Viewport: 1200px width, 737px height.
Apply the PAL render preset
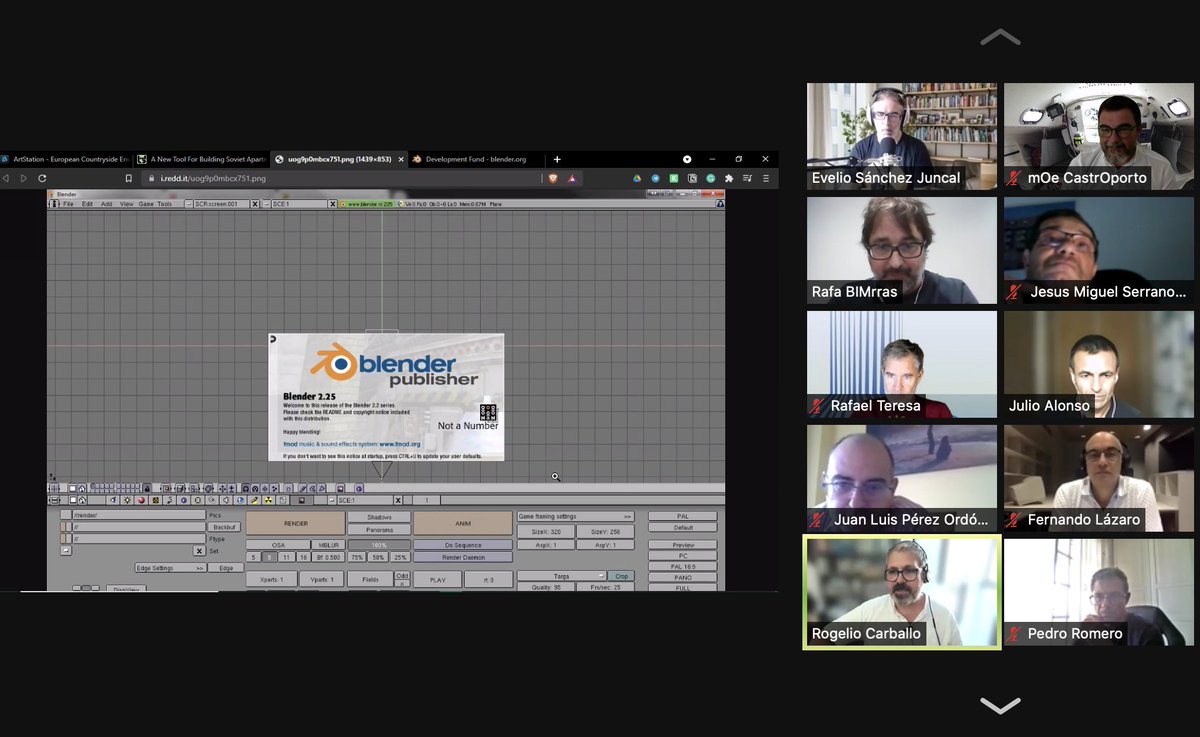(x=683, y=517)
